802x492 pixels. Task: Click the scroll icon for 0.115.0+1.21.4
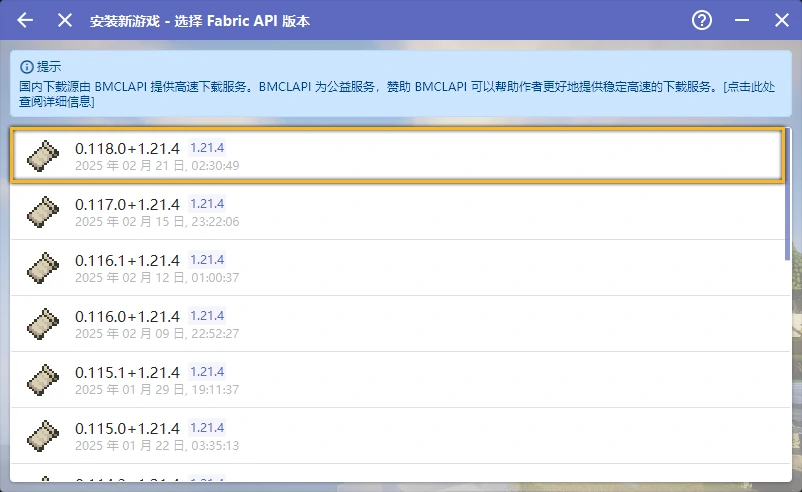pos(43,436)
